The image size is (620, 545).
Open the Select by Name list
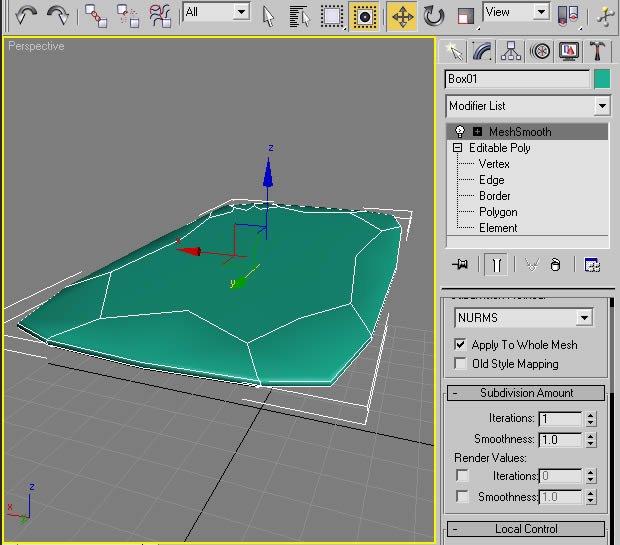pyautogui.click(x=299, y=17)
